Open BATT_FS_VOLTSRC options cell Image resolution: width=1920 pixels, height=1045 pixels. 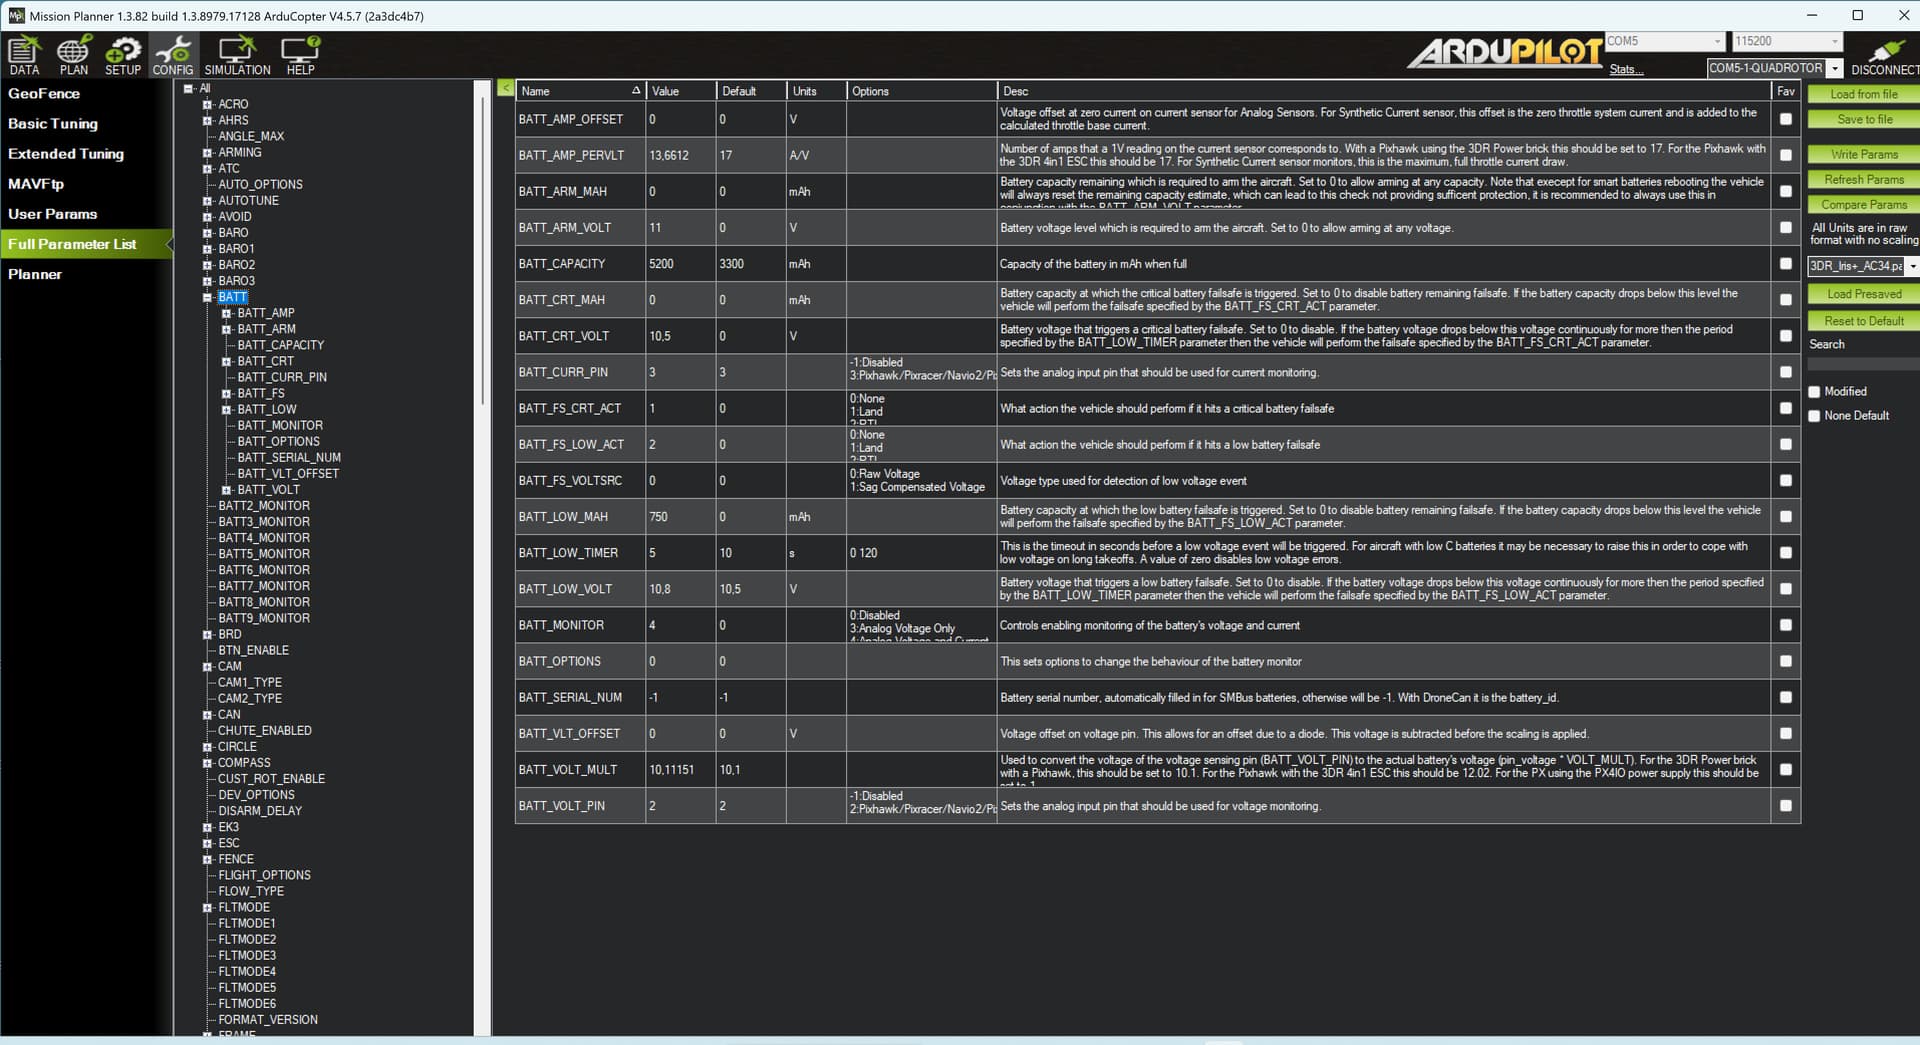921,481
